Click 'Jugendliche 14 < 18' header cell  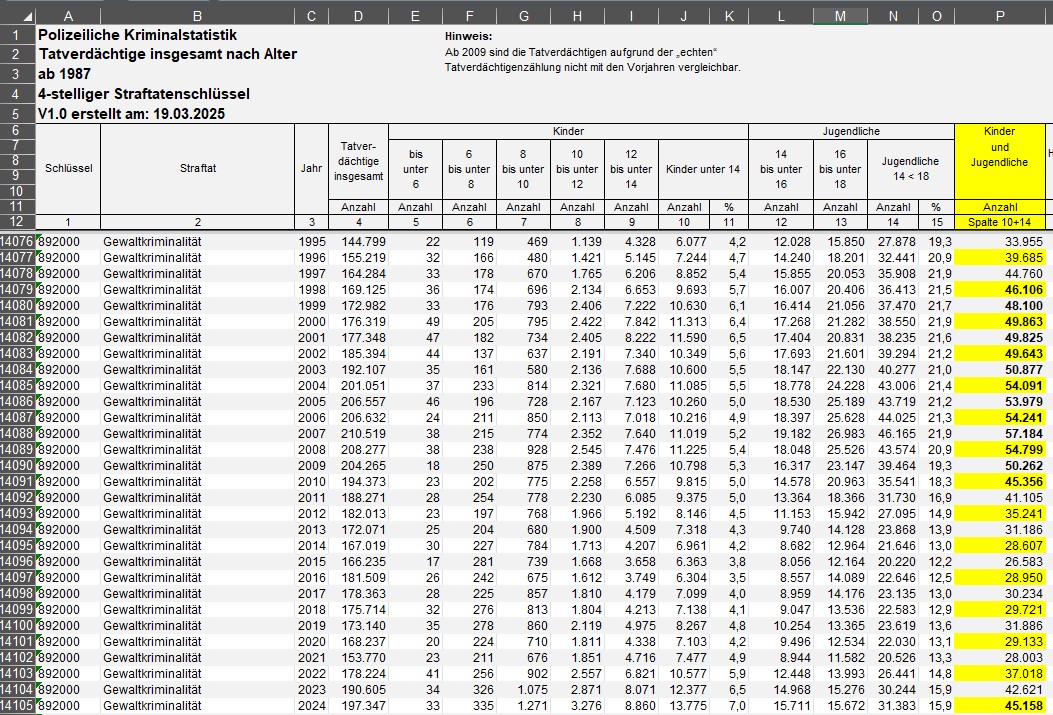coord(910,169)
